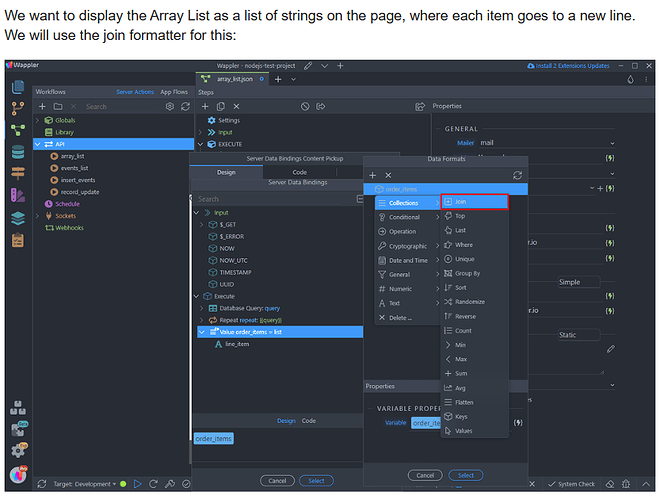Run the project with the play icon
Viewport: 660px width, 500px height.
tap(138, 484)
